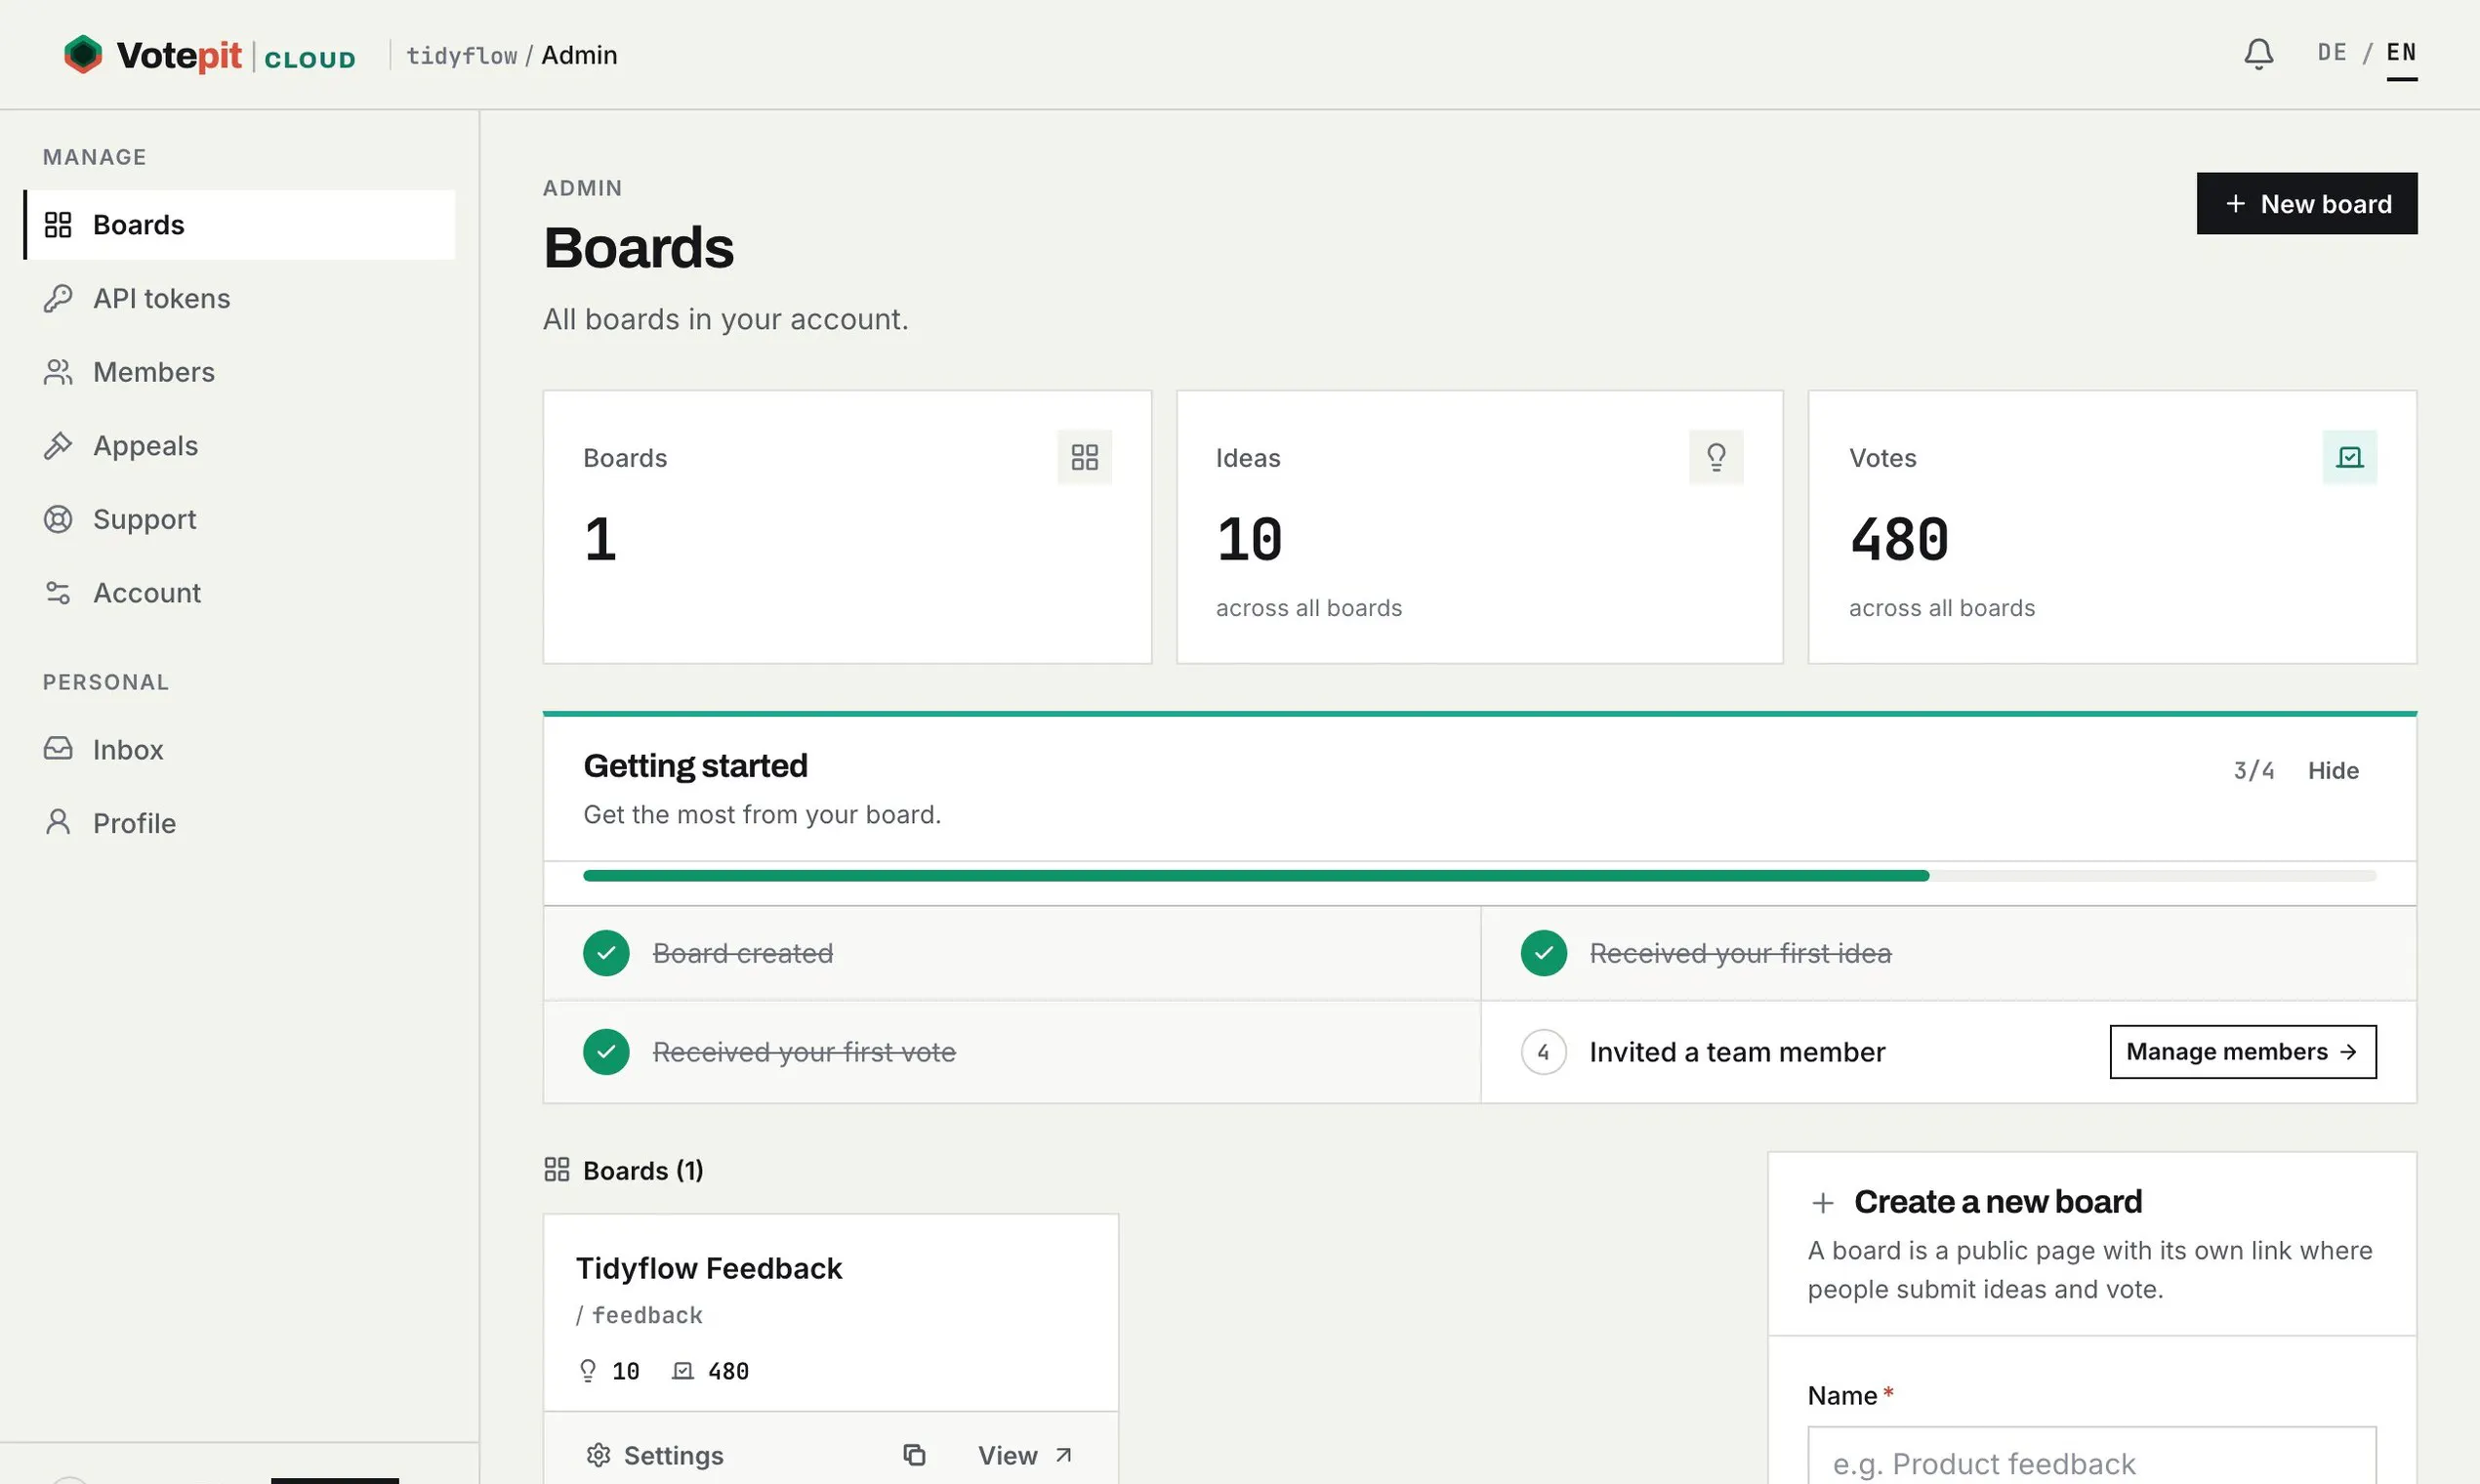Open notifications bell
The width and height of the screenshot is (2480, 1484).
click(2258, 54)
